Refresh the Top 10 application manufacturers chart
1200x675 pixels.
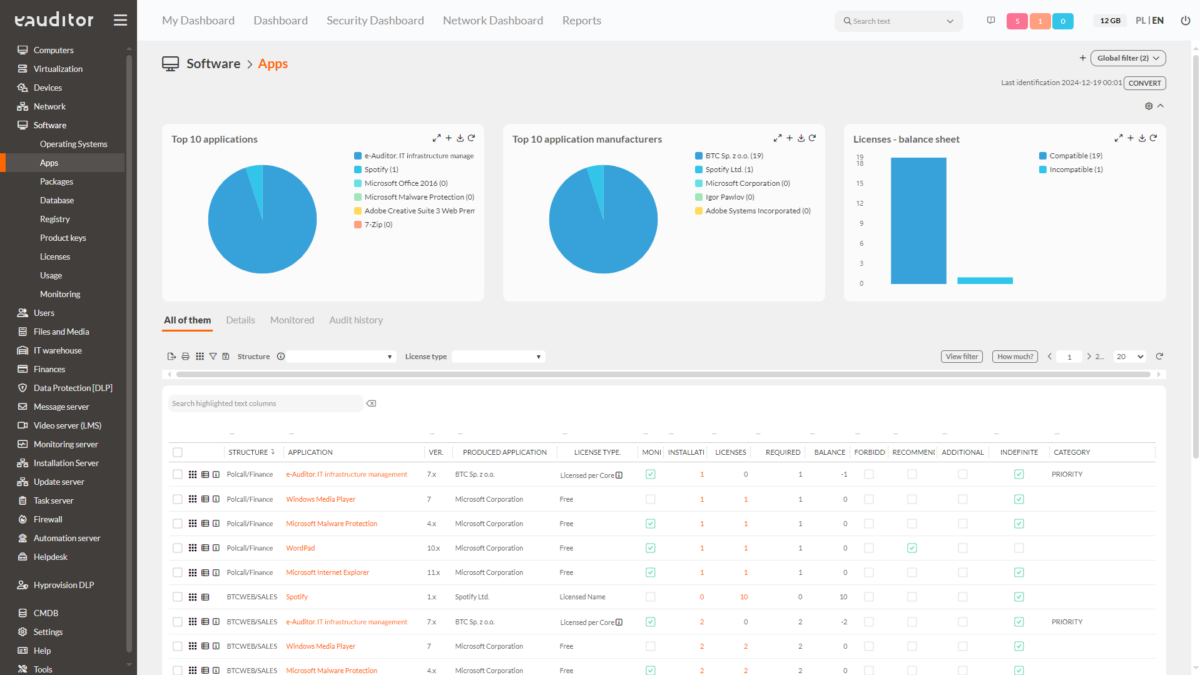[812, 138]
